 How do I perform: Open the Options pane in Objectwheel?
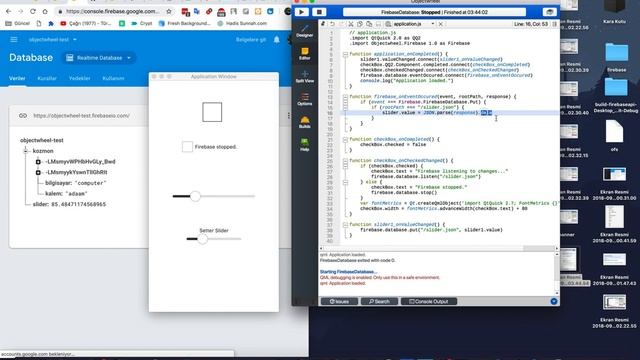(x=304, y=100)
